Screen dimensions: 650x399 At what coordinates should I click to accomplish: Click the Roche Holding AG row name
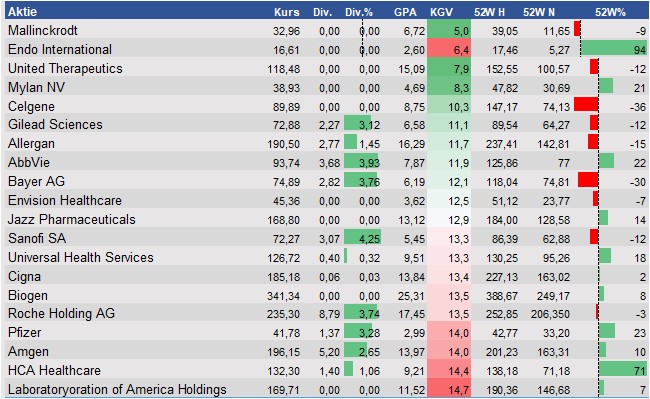[61, 313]
